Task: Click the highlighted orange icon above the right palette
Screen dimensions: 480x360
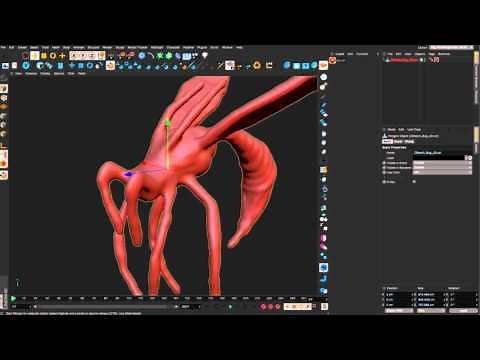Action: coord(323,65)
